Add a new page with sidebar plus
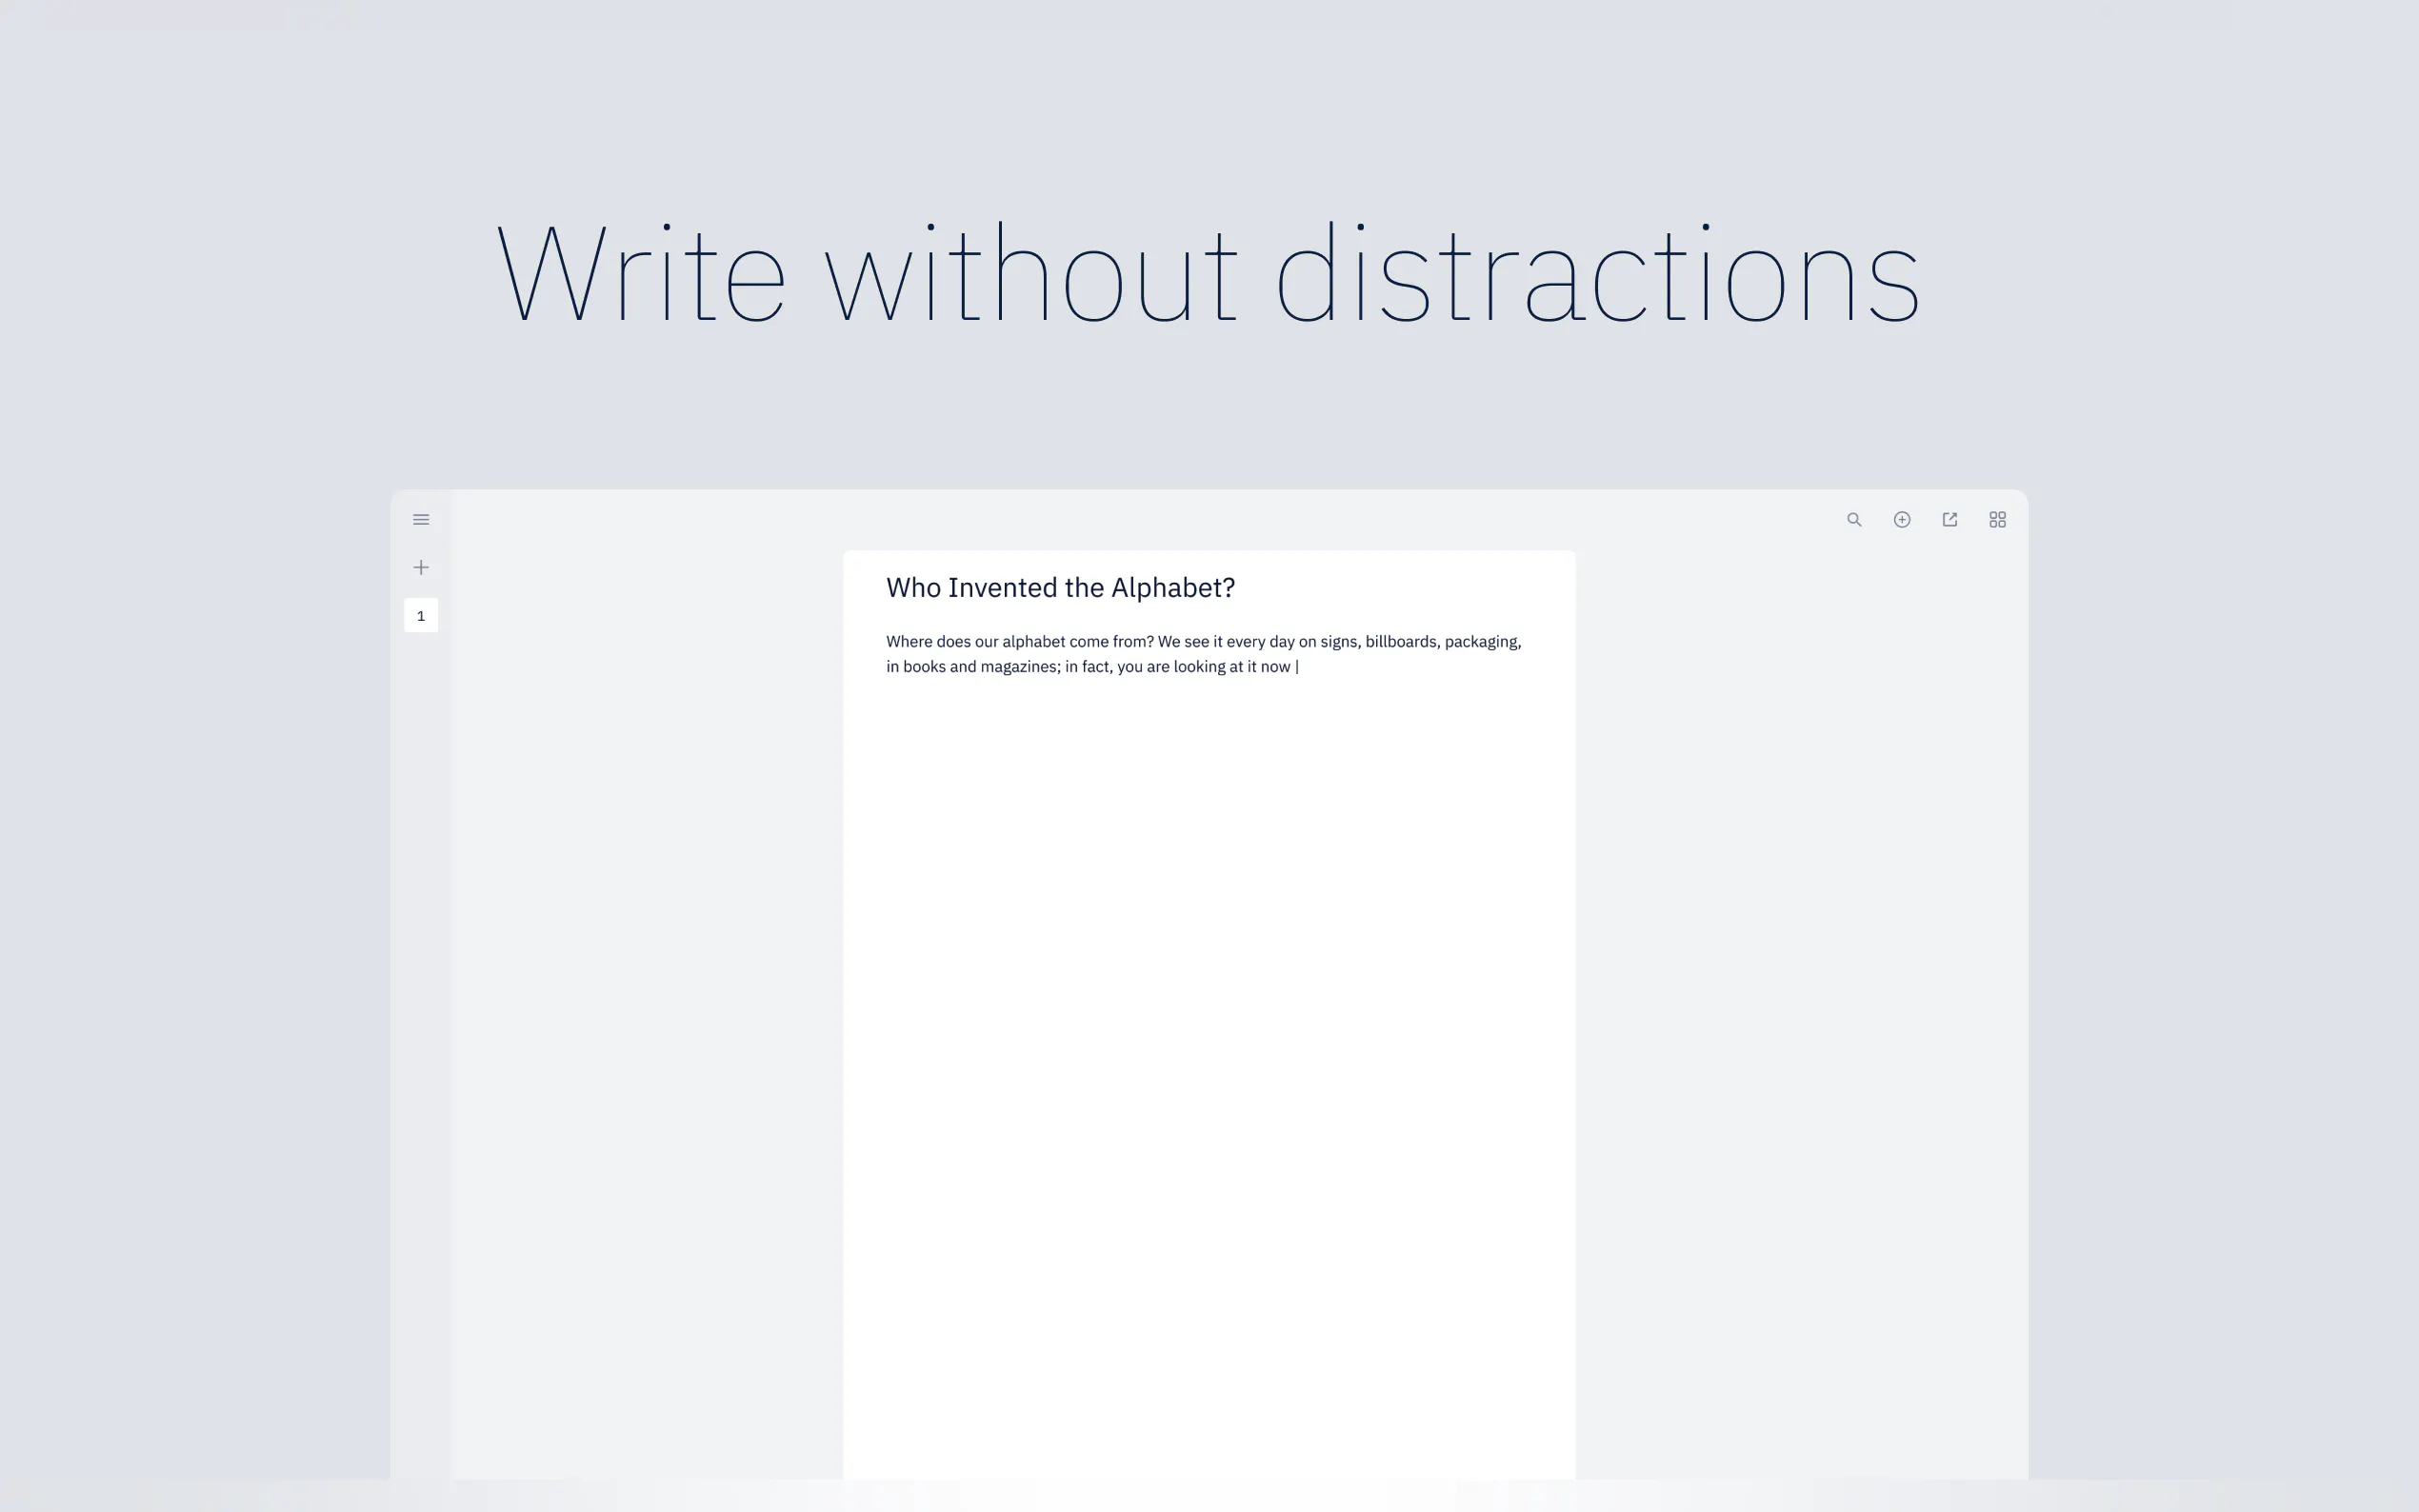 tap(421, 567)
